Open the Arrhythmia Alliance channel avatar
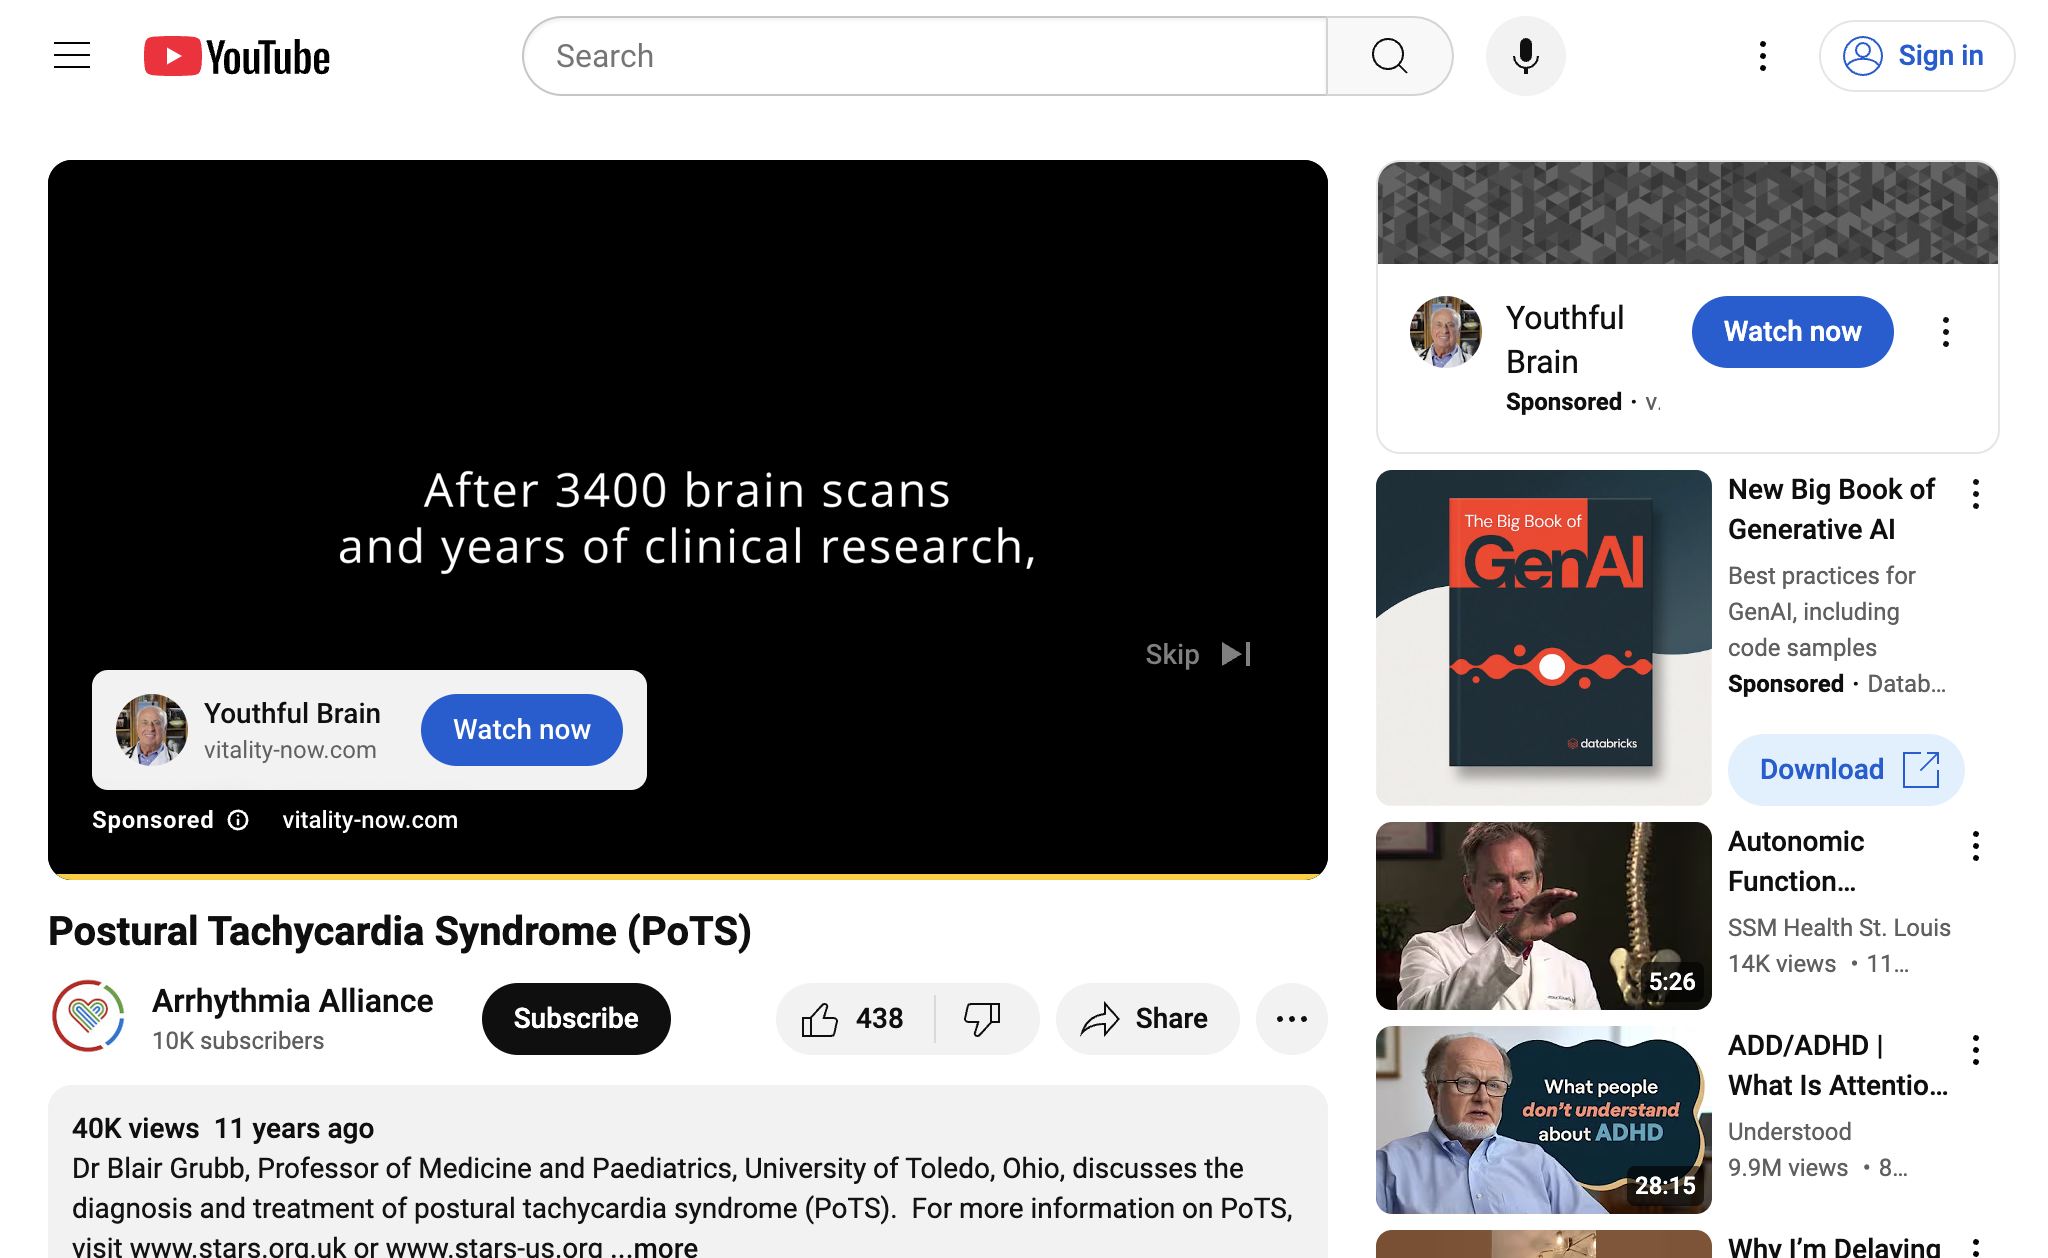This screenshot has height=1258, width=2048. (x=89, y=1016)
